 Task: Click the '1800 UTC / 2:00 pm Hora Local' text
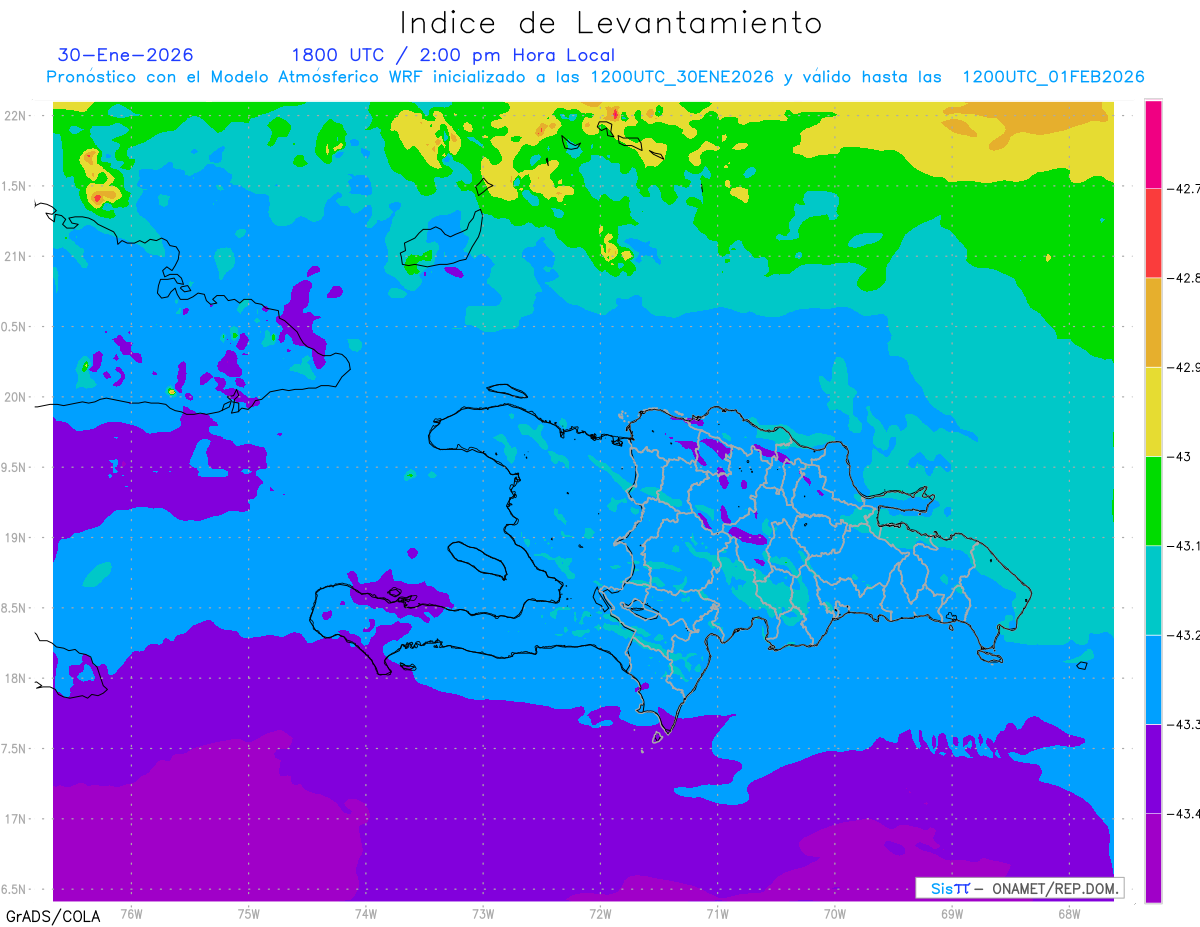click(x=453, y=55)
